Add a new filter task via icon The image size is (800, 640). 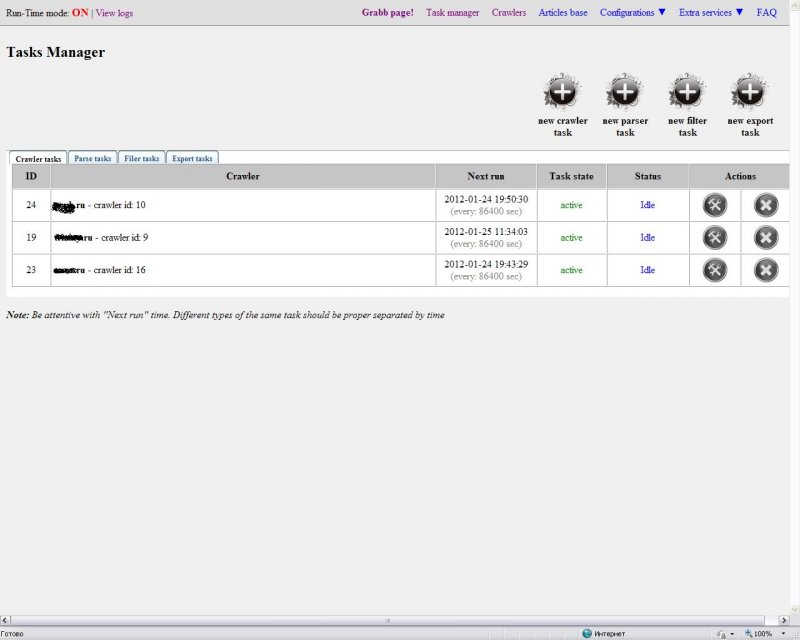click(x=686, y=92)
